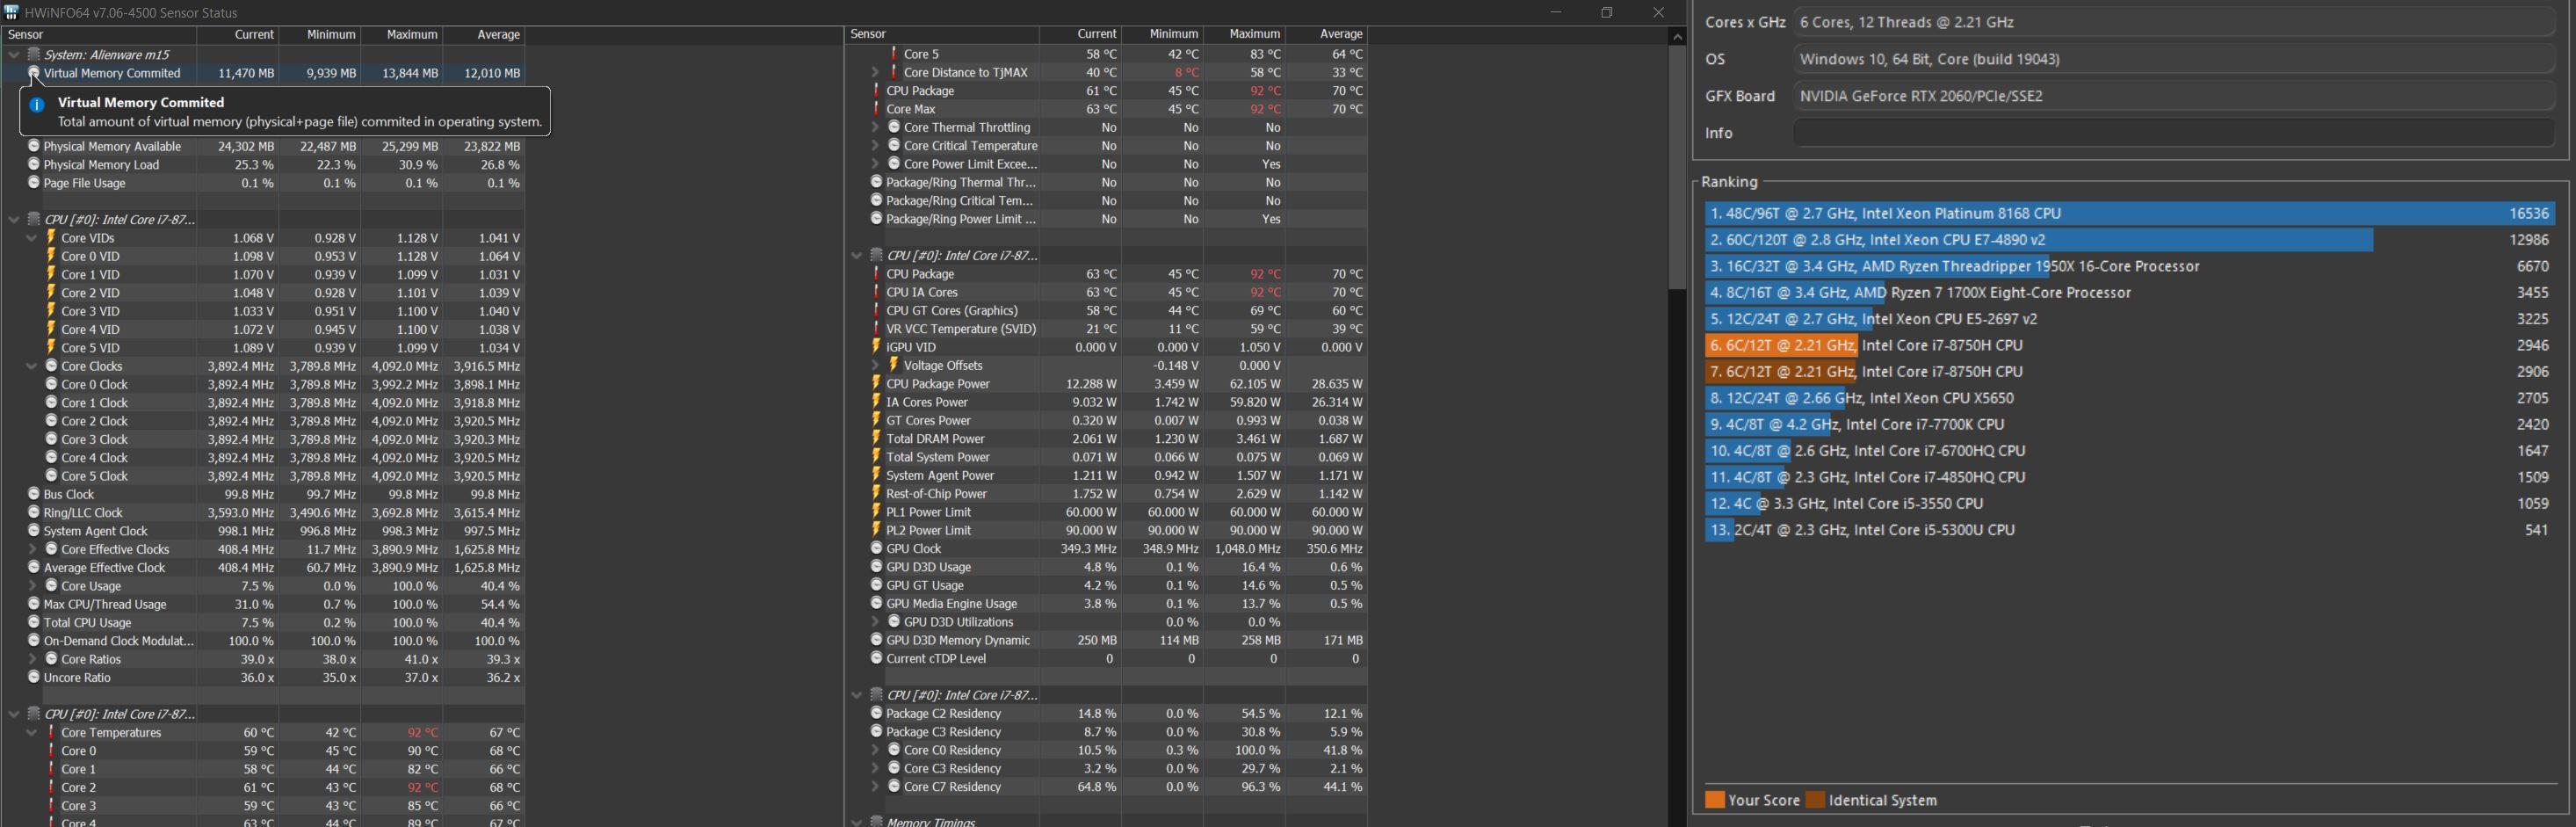Screen dimensions: 2576x827
Task: Expand the Core Thermal Throttling entry
Action: click(x=876, y=127)
